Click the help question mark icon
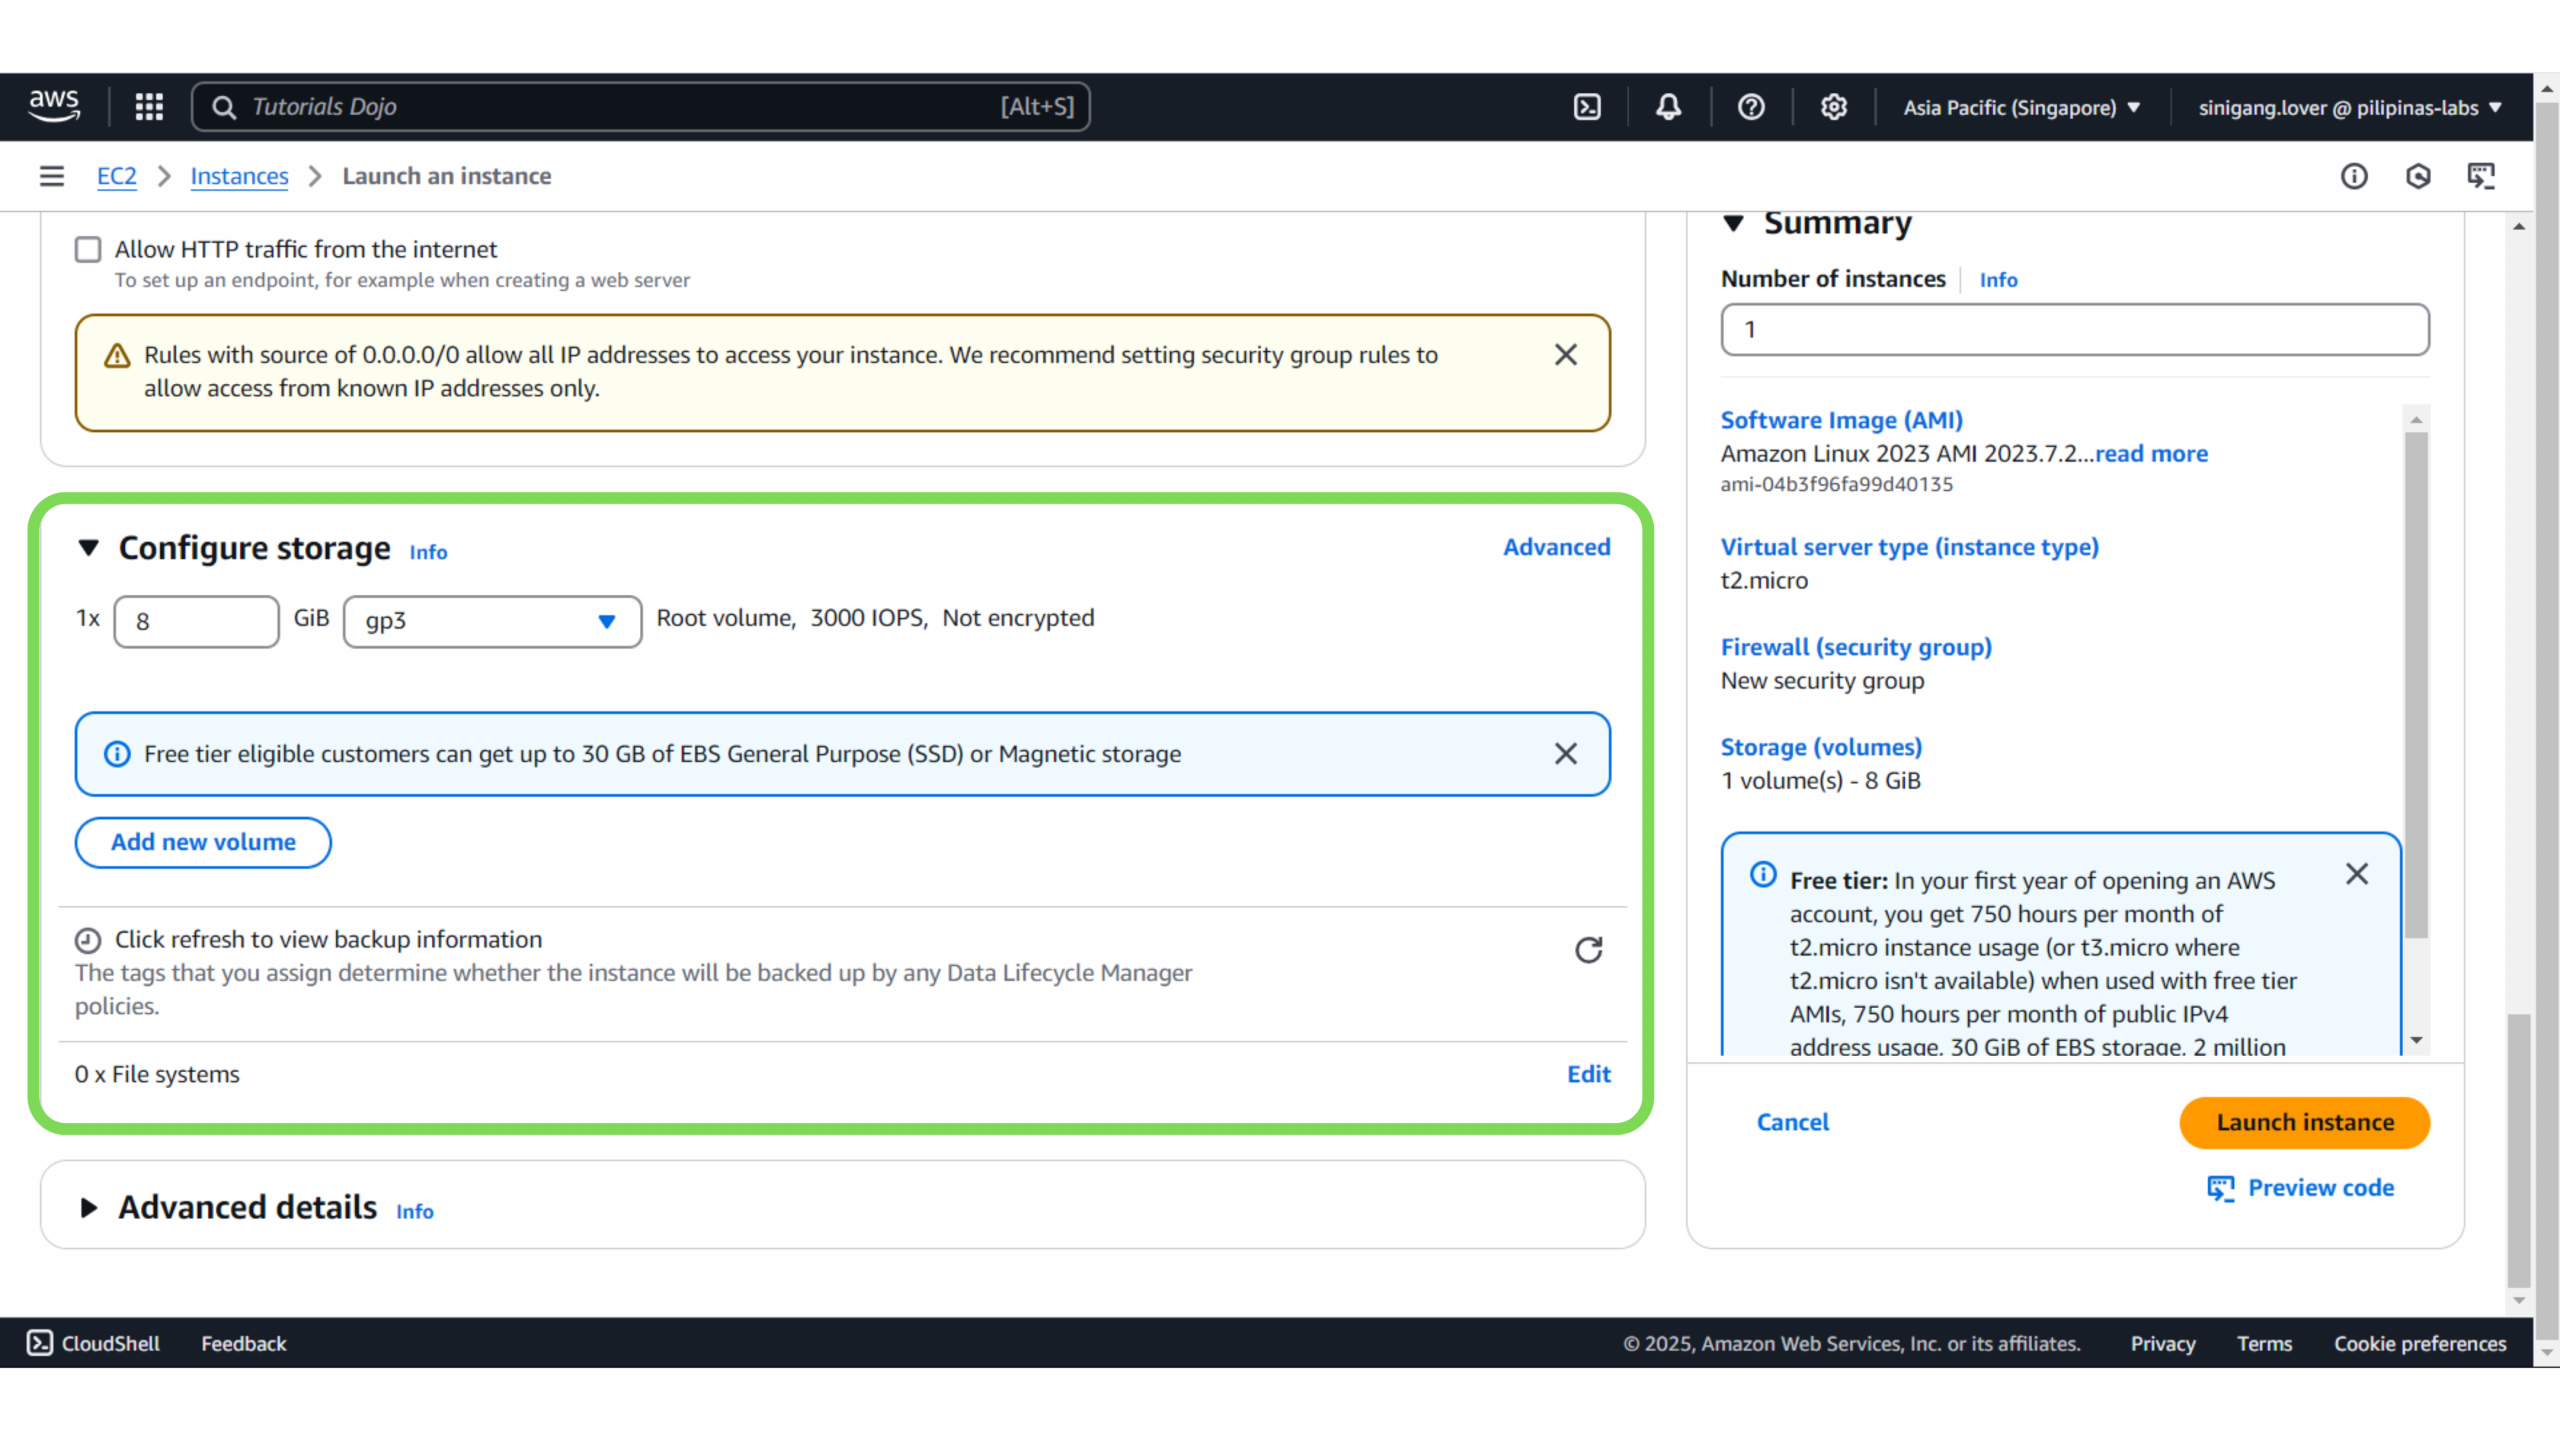This screenshot has width=2560, height=1440. (x=1751, y=107)
